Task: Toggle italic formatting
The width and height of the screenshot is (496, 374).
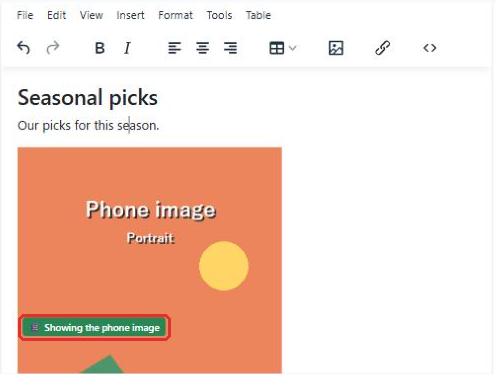Action: click(x=127, y=48)
